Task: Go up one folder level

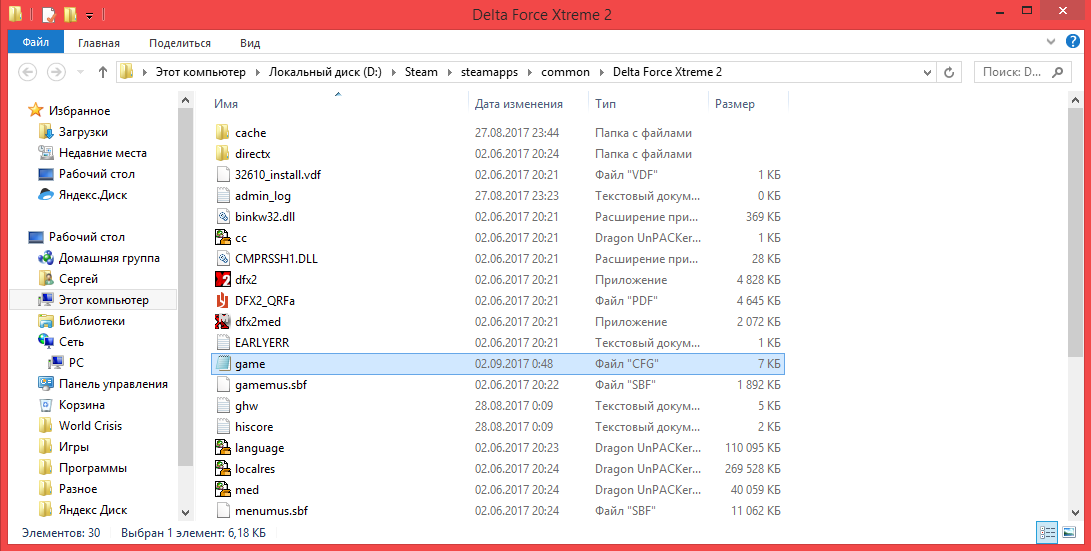Action: coord(103,72)
